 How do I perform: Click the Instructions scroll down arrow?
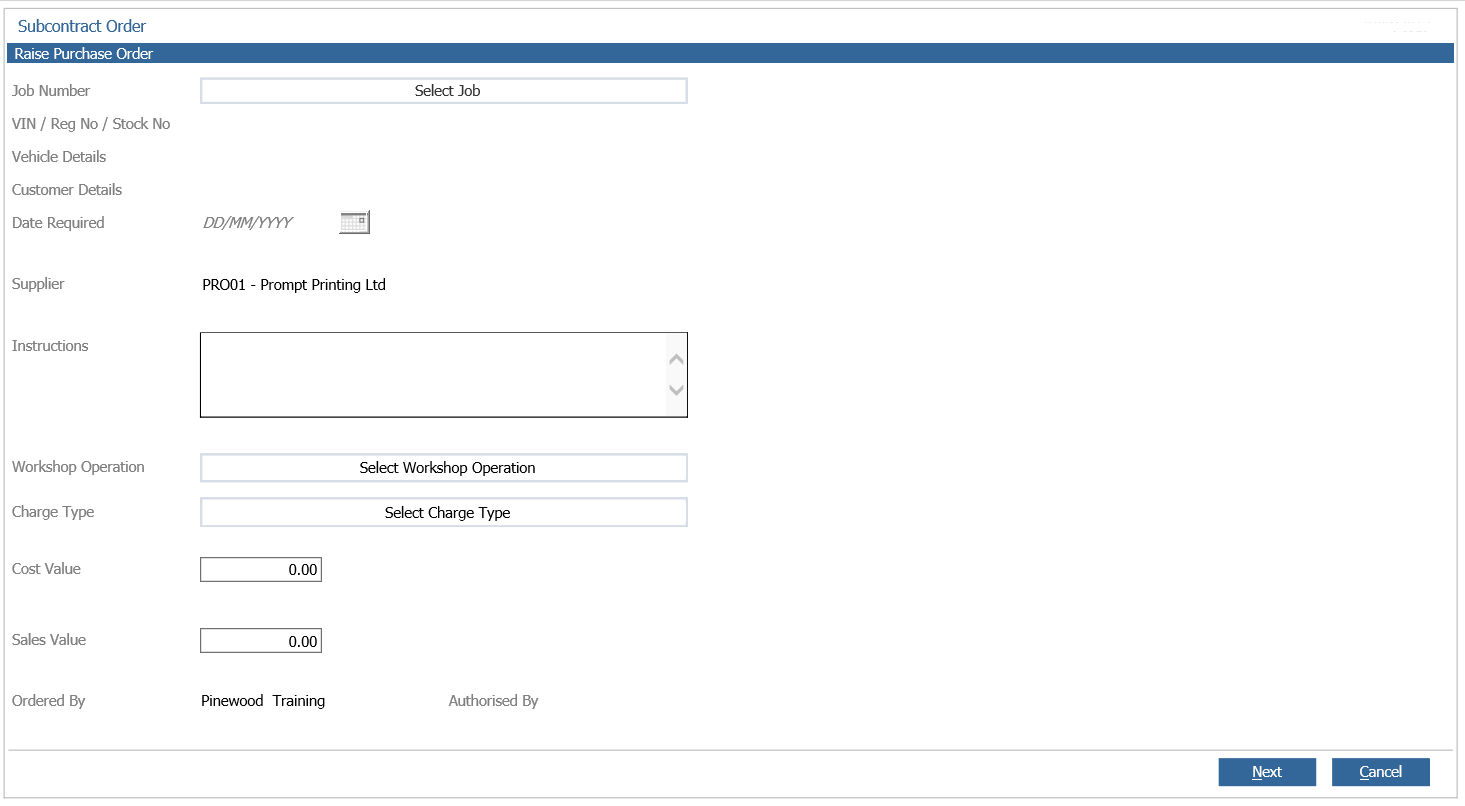[x=677, y=390]
